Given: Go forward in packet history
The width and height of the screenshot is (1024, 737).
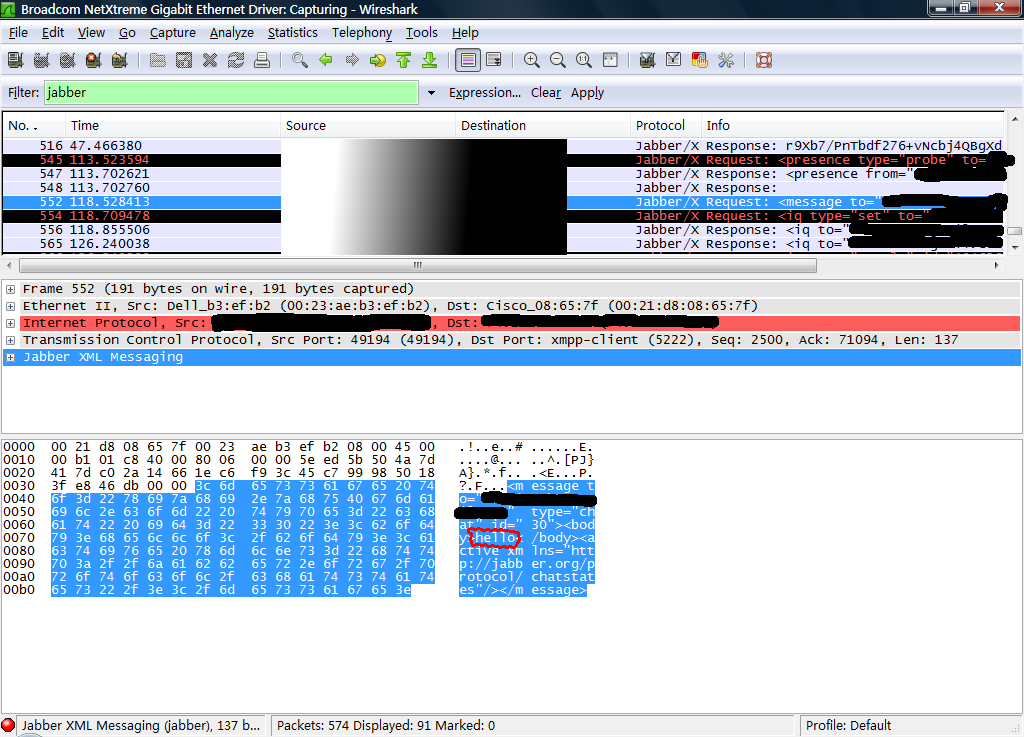Looking at the screenshot, I should pos(352,61).
